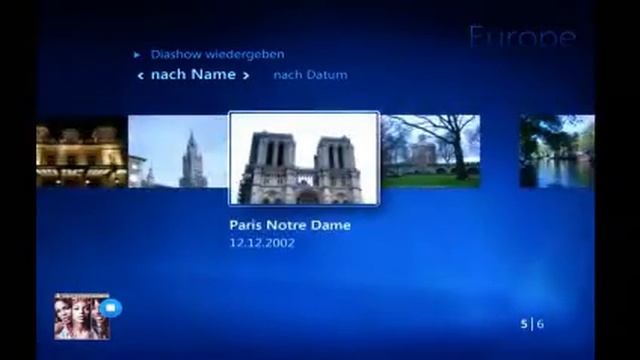Select the bare tree park thumbnail
Screen dimensions: 640x360
coord(430,151)
